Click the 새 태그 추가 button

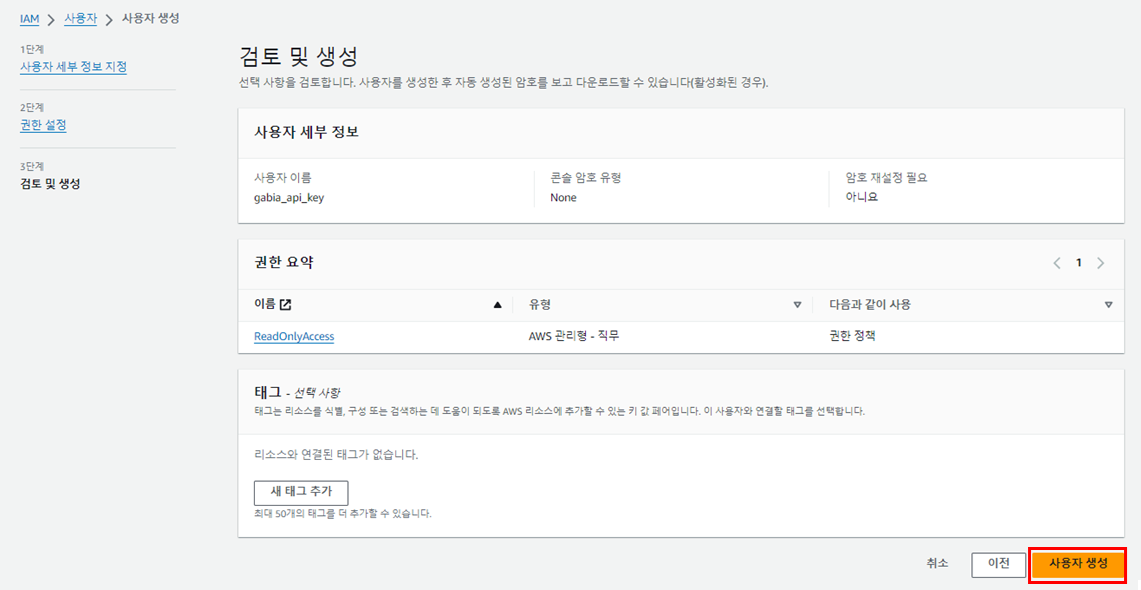(301, 491)
